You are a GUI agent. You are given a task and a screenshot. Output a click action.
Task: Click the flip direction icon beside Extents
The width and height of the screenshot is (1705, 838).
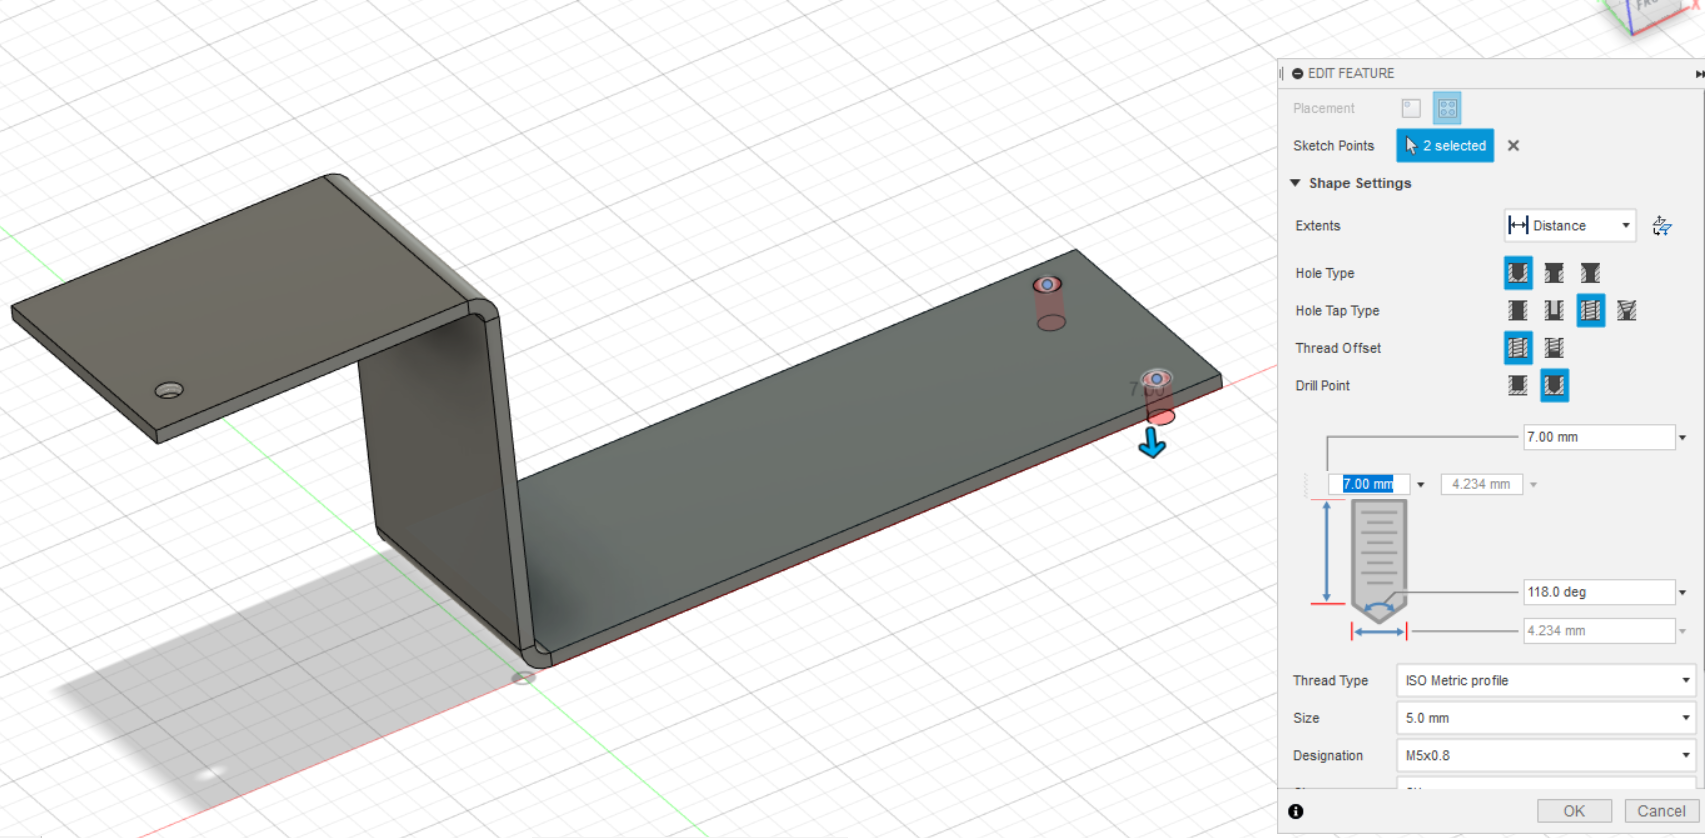pyautogui.click(x=1662, y=226)
